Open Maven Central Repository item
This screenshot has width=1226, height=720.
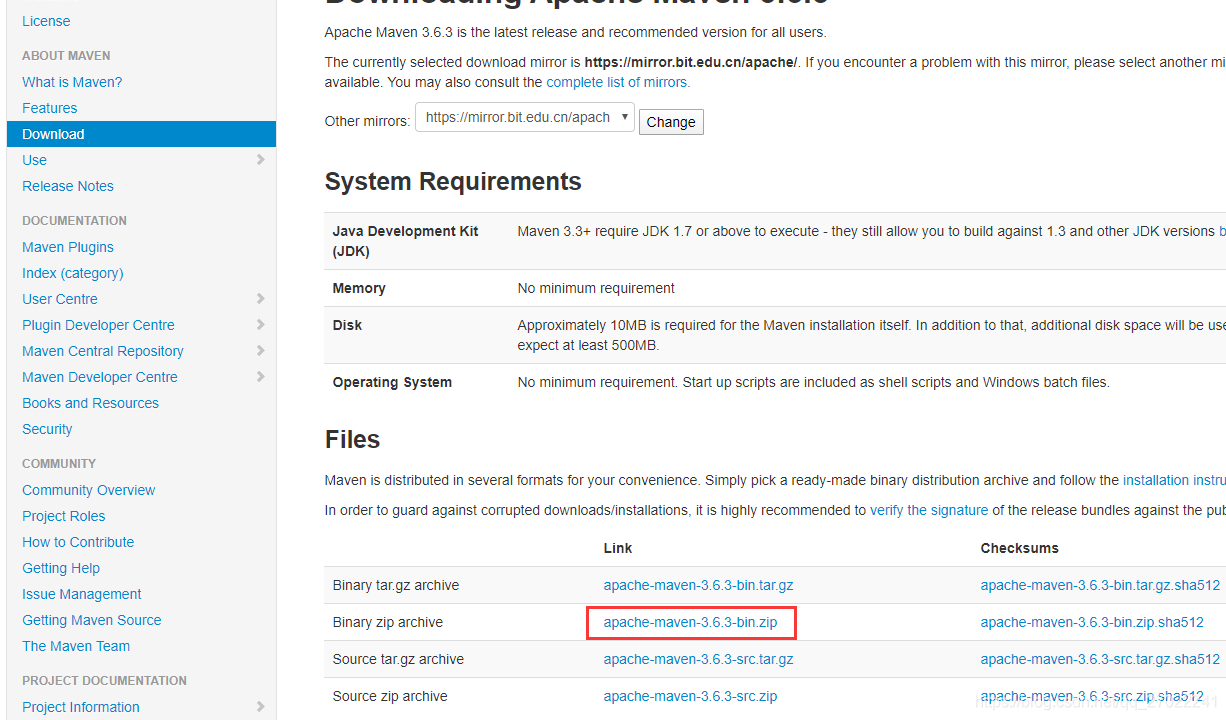103,351
